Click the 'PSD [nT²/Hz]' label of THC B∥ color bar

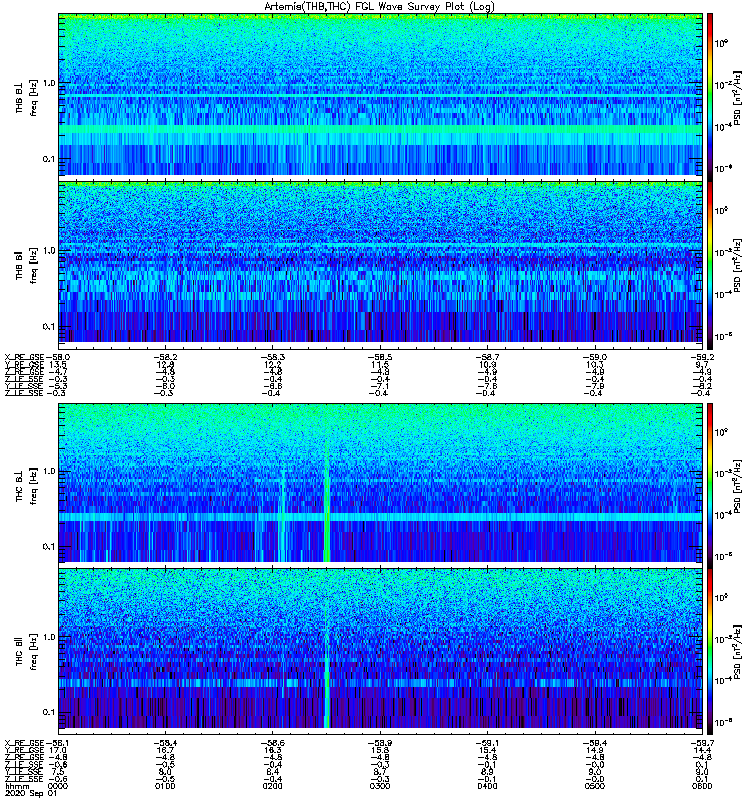[x=738, y=653]
